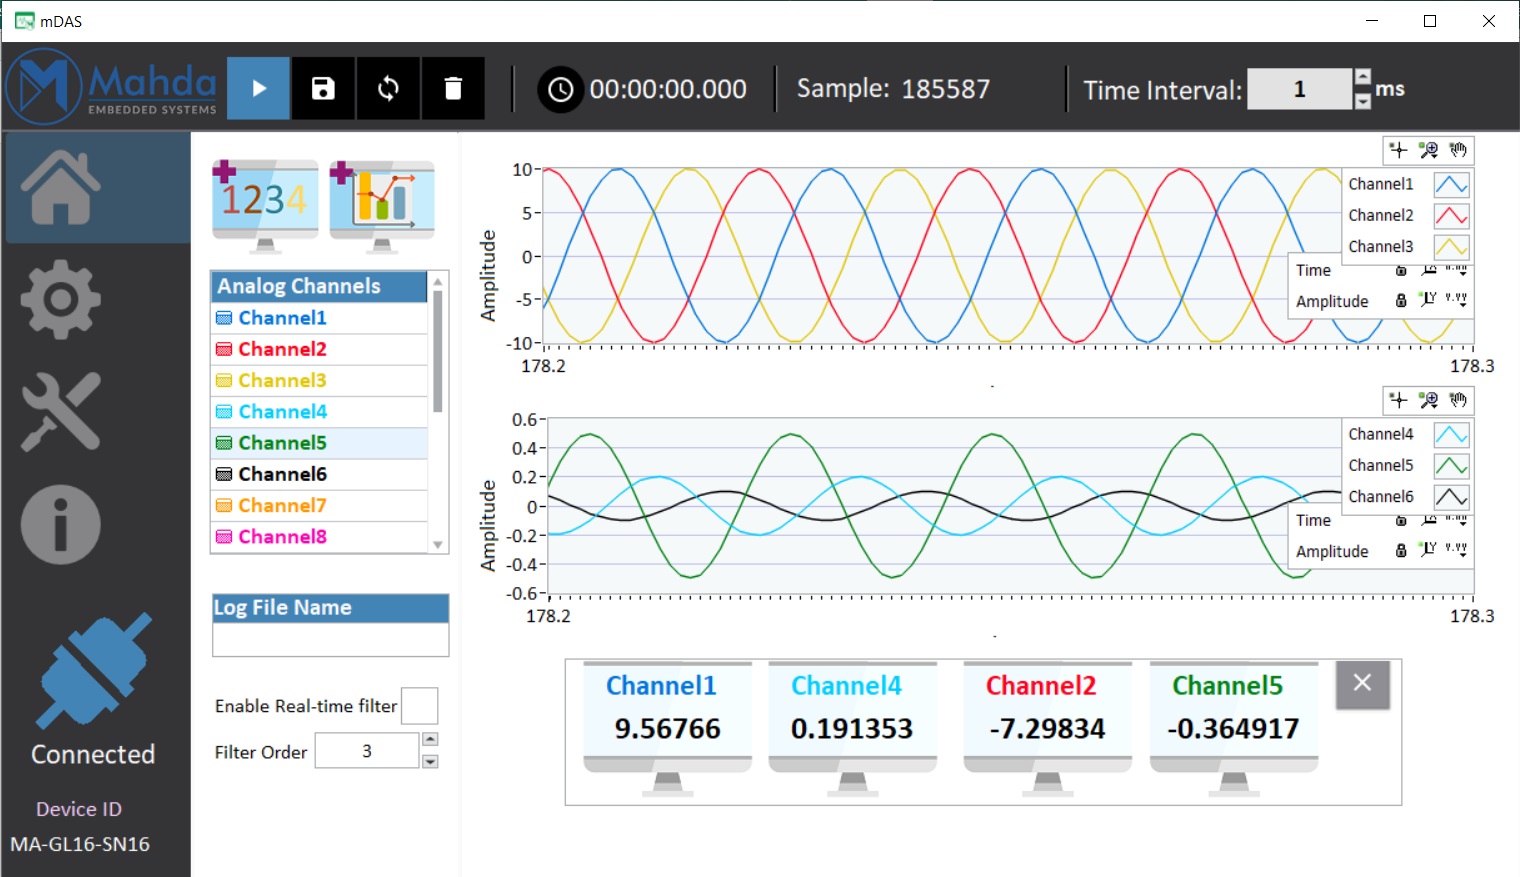The height and width of the screenshot is (877, 1520).
Task: Open Channel5 plot style swatch in legend
Action: tap(1451, 465)
